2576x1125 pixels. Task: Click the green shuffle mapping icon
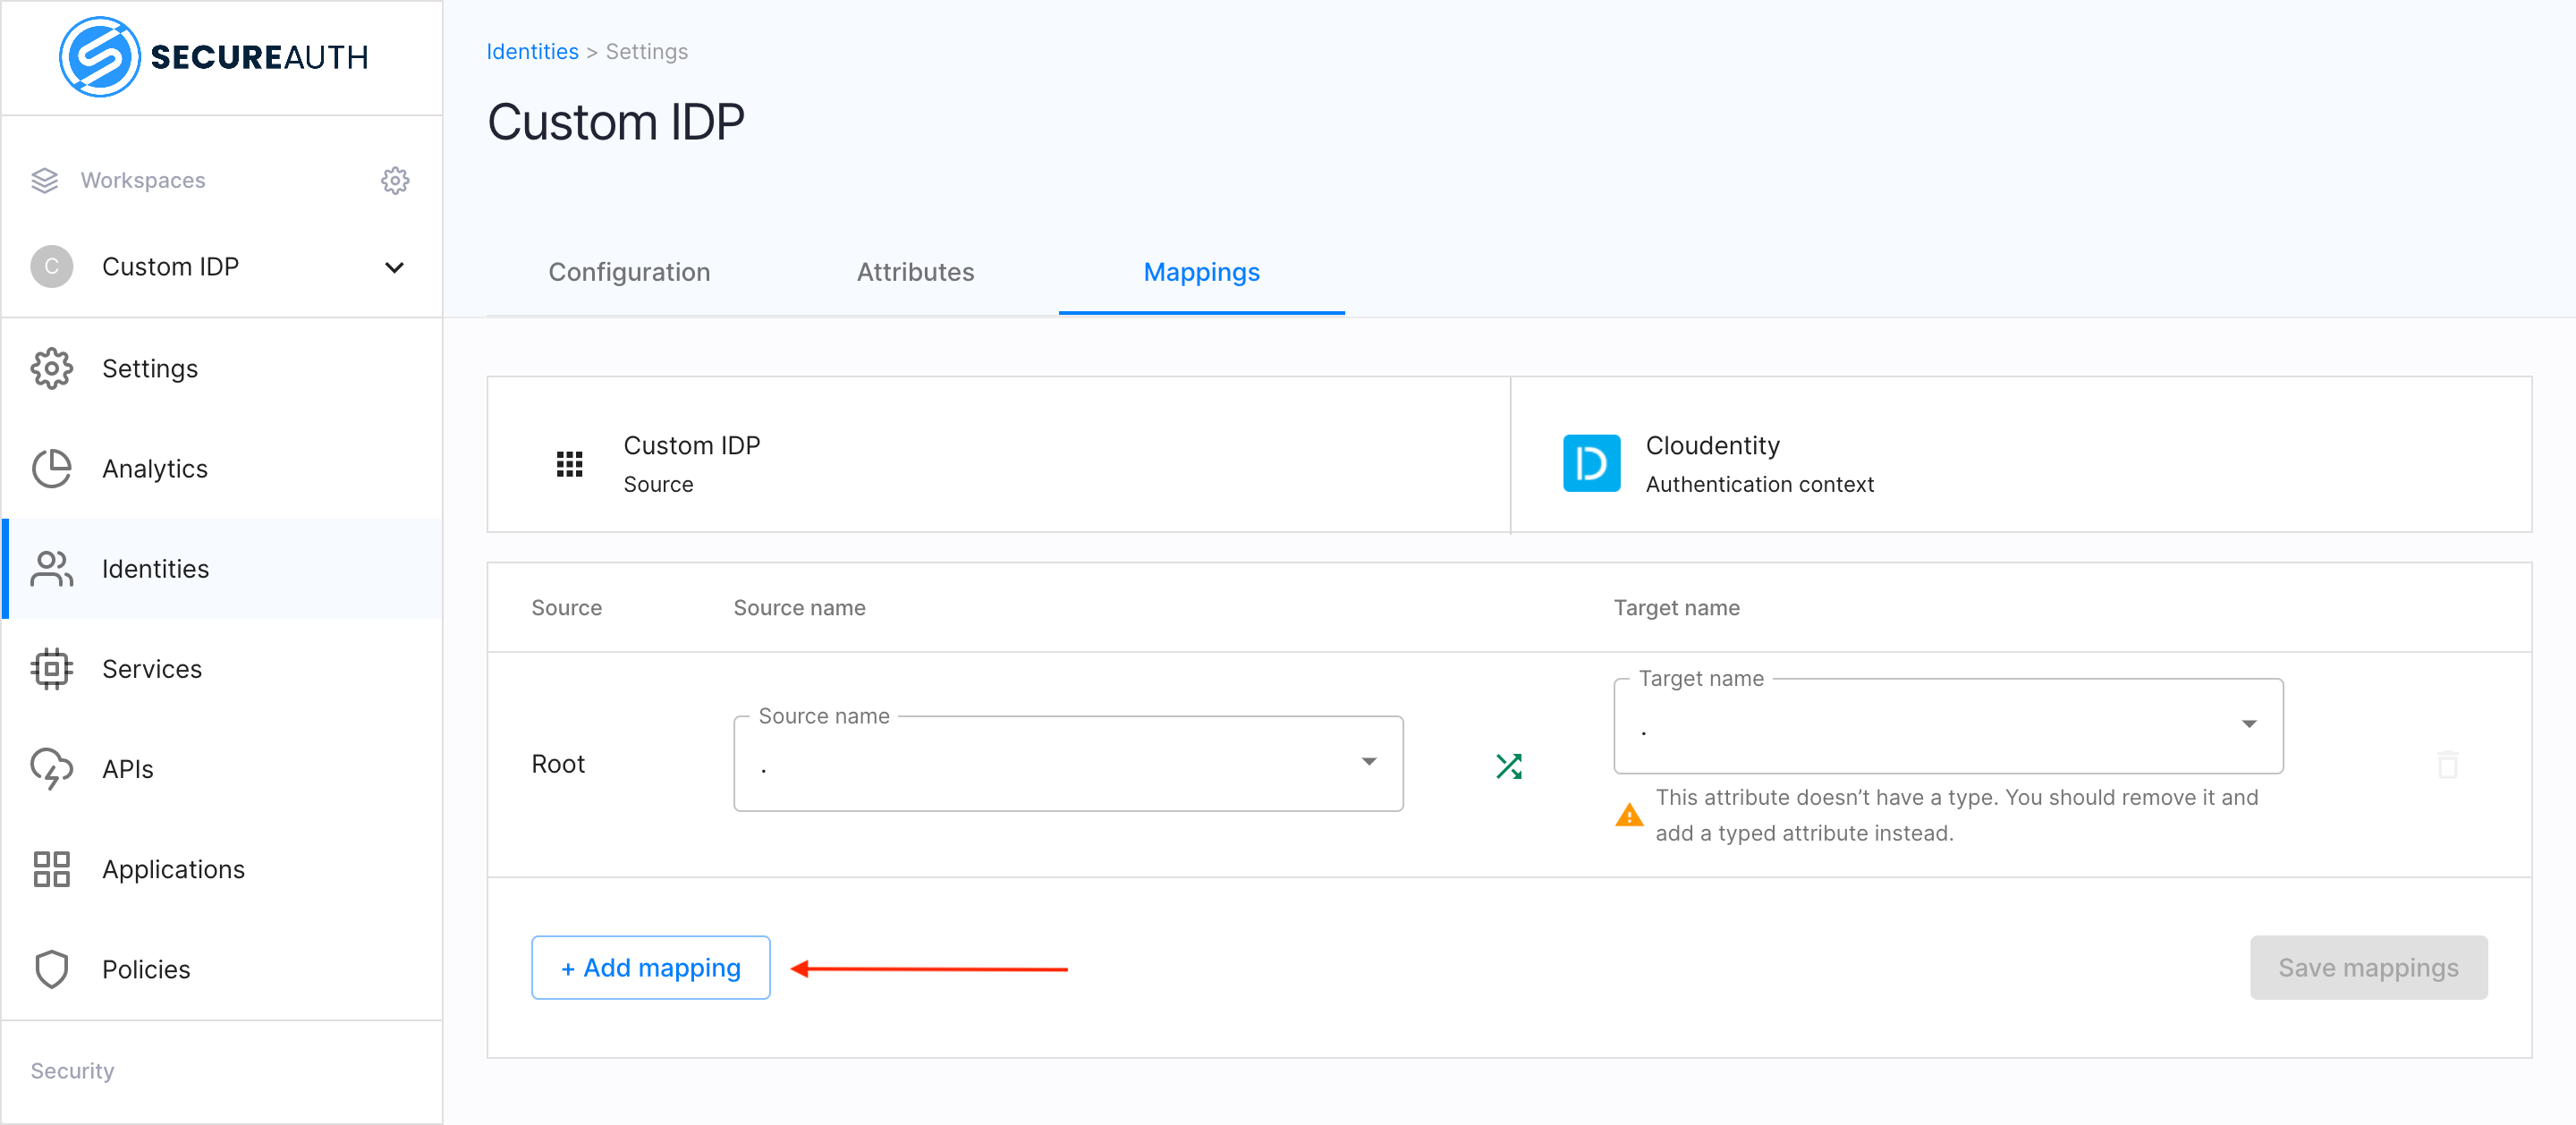point(1508,766)
